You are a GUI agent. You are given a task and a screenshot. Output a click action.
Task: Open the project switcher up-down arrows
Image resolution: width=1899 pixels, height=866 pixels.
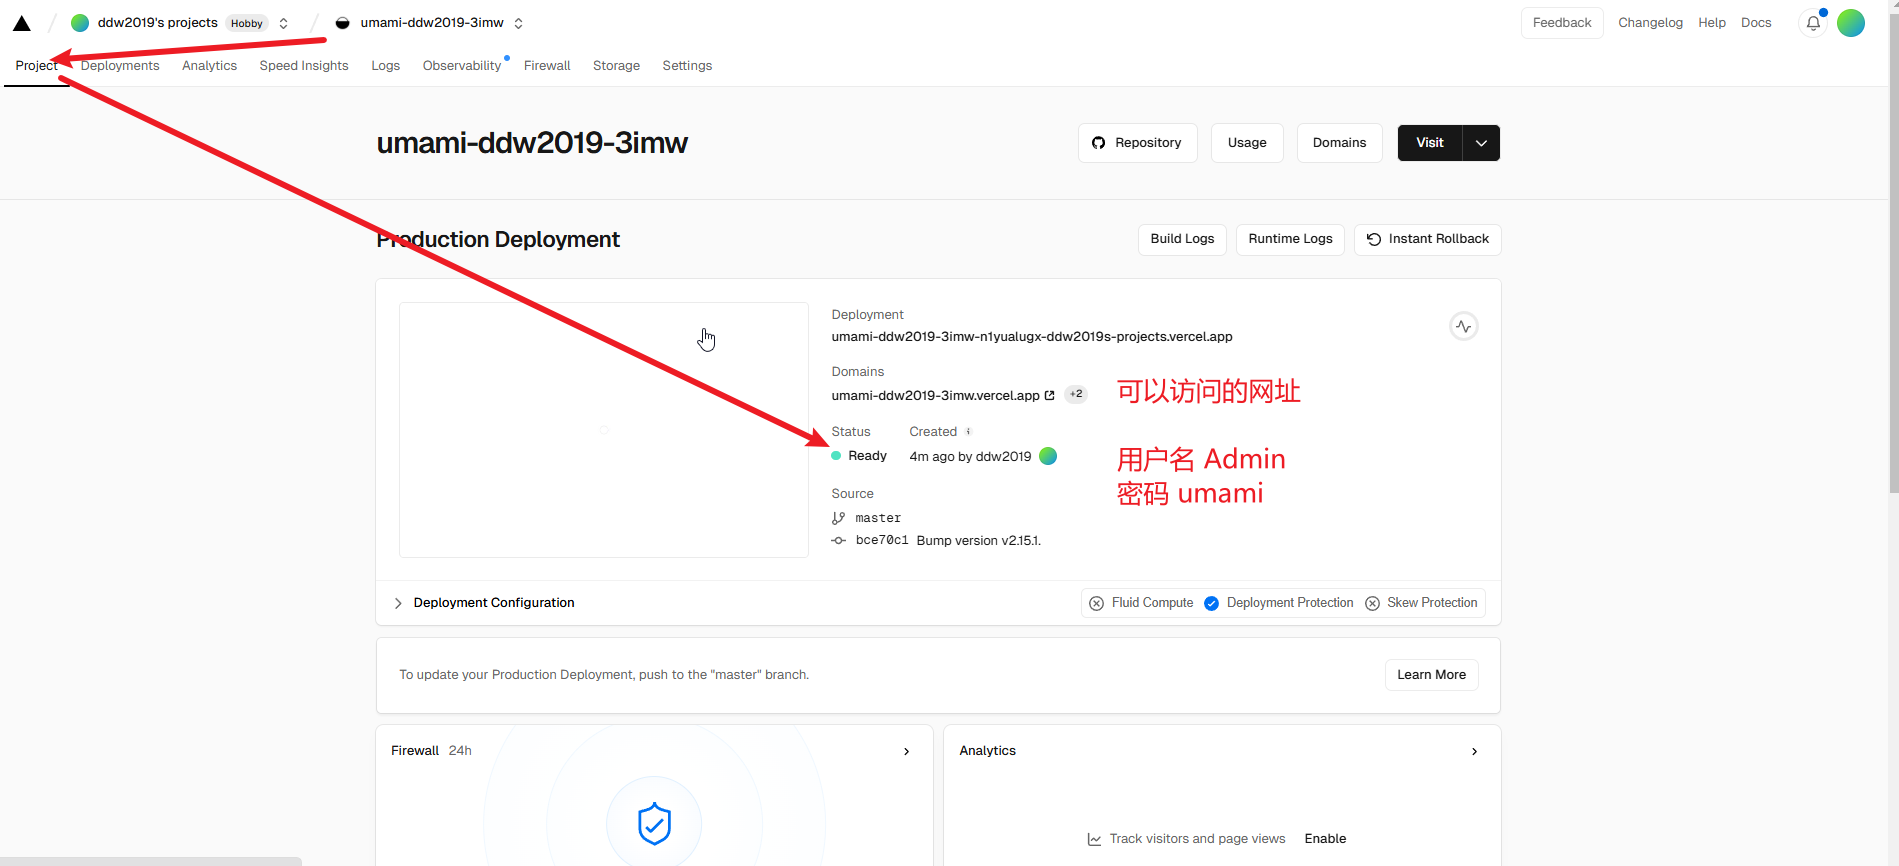point(518,23)
